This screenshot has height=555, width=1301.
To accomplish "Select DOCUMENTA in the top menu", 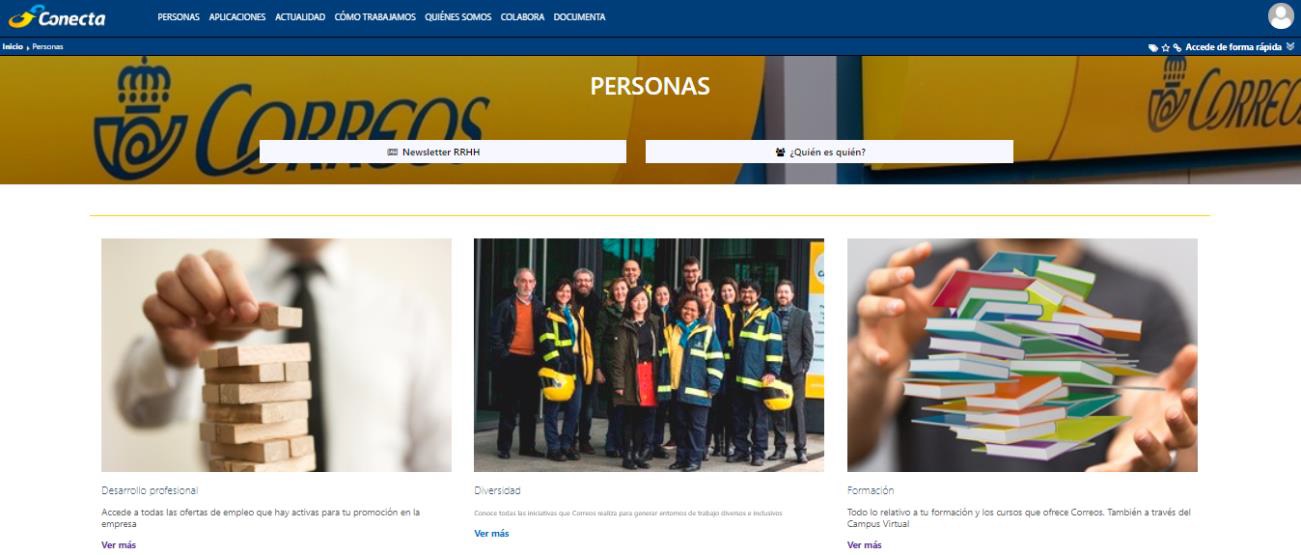I will [579, 17].
